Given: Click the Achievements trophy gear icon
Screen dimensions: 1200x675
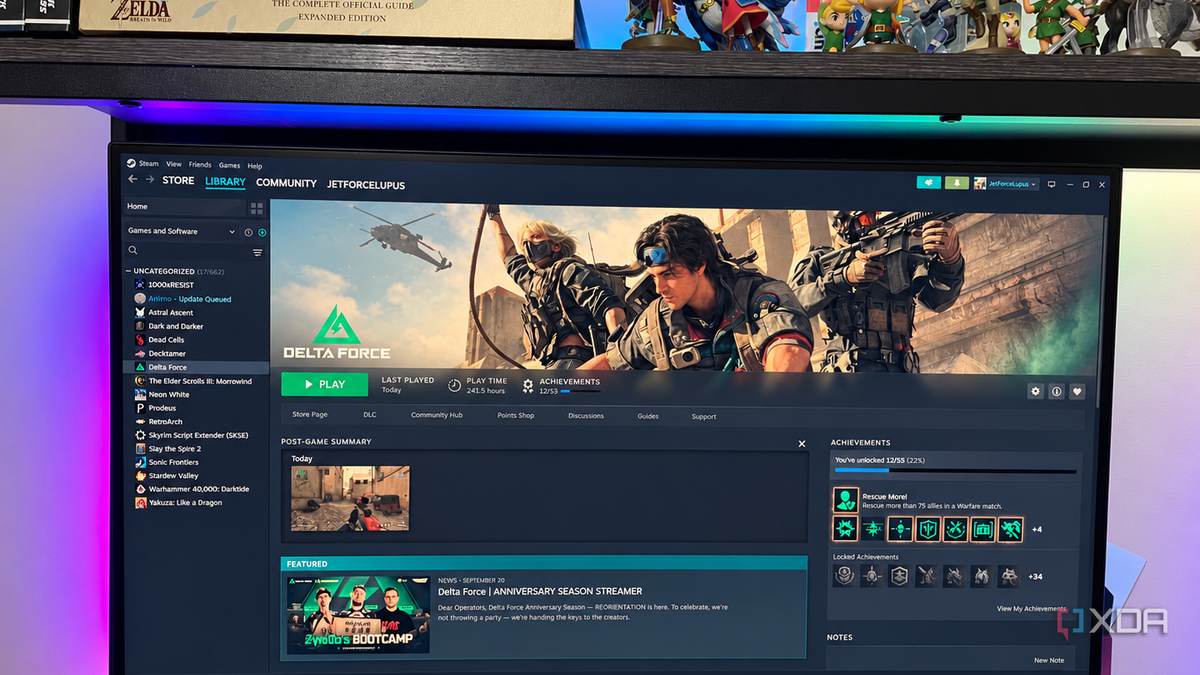Looking at the screenshot, I should click(528, 386).
